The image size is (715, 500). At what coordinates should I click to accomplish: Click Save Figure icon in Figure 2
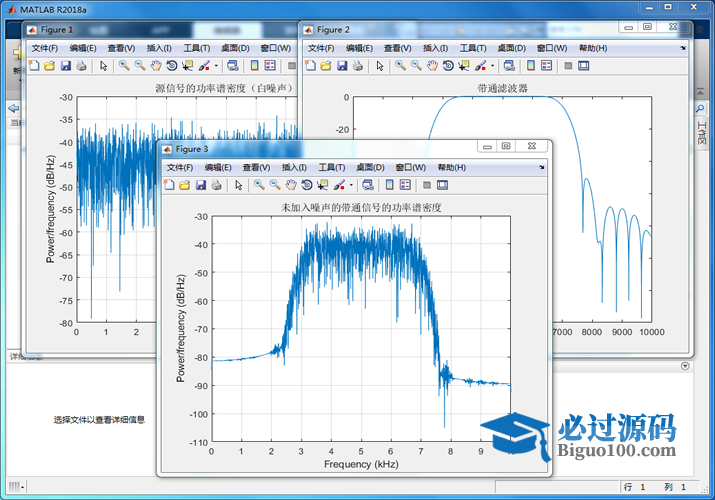click(x=341, y=66)
